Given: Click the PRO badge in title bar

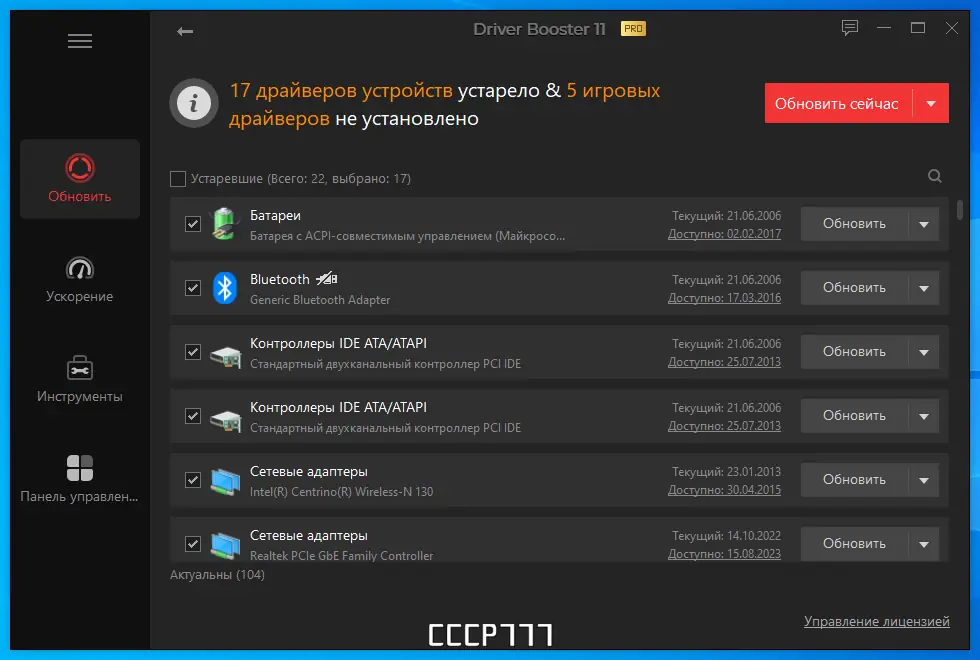Looking at the screenshot, I should pos(633,29).
